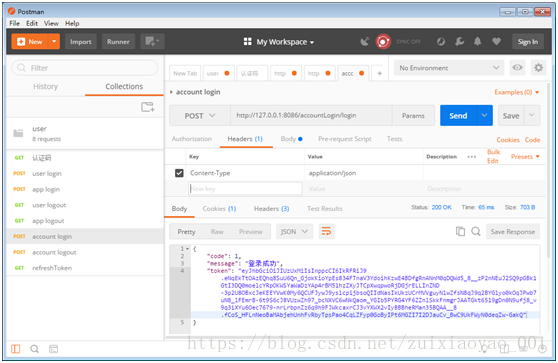Viewport: 558px width, 363px height.
Task: Open the File menu
Action: pos(15,23)
